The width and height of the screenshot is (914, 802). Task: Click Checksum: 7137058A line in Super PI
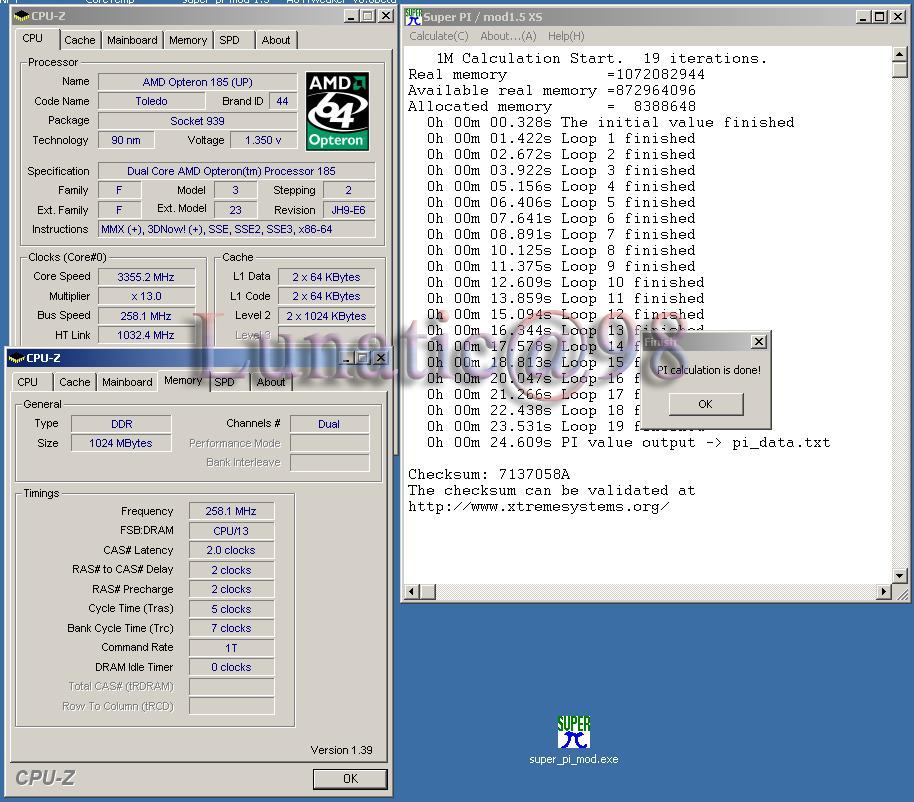(x=489, y=474)
